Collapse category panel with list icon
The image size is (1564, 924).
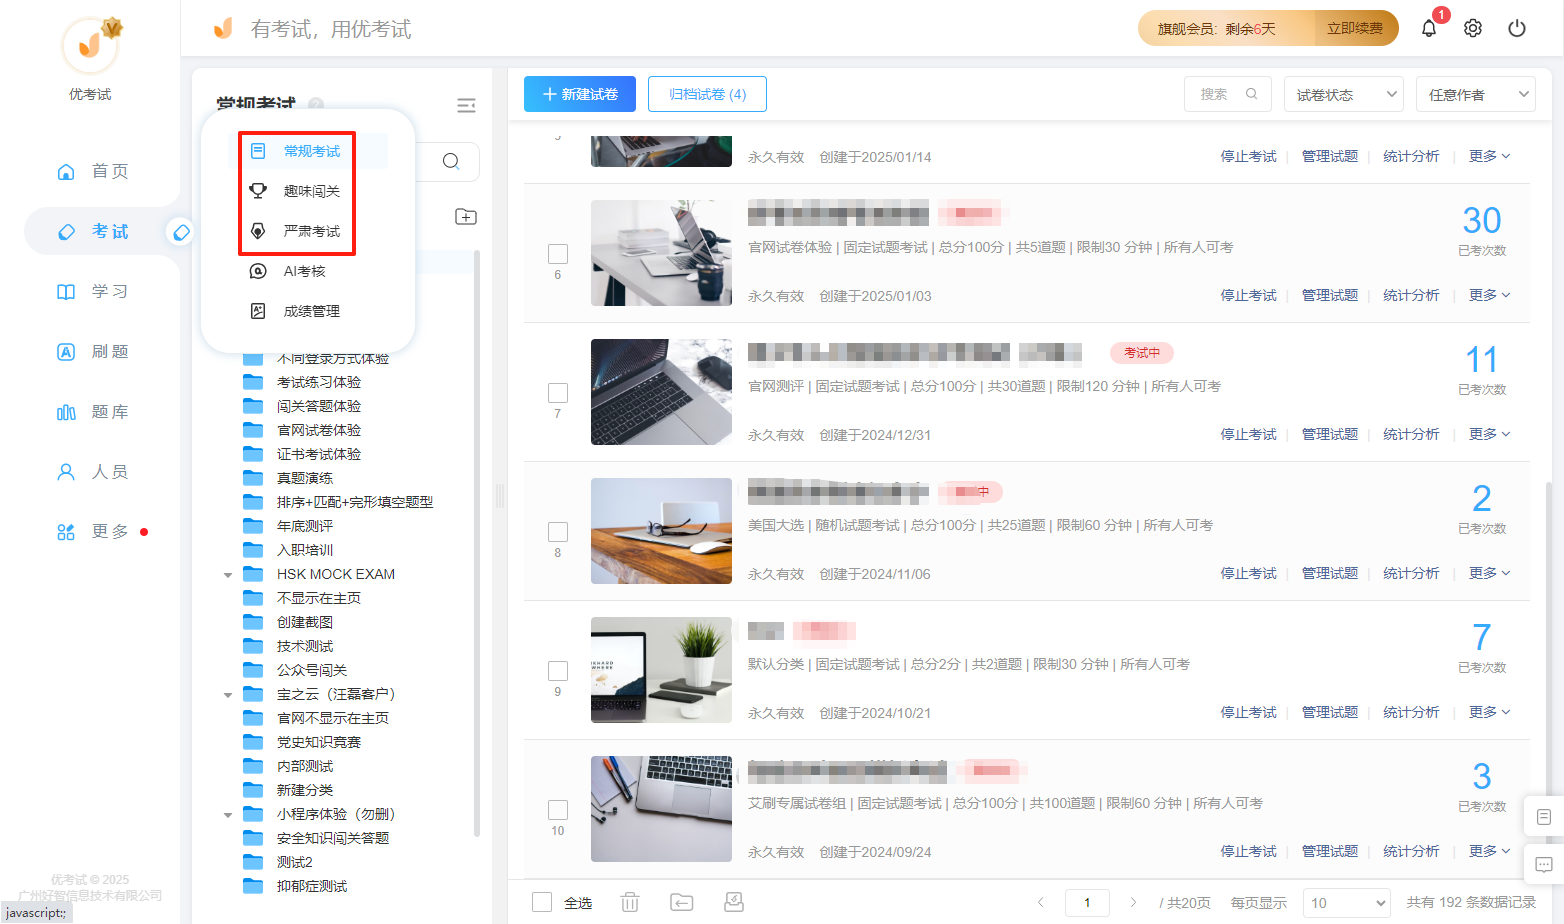(466, 106)
